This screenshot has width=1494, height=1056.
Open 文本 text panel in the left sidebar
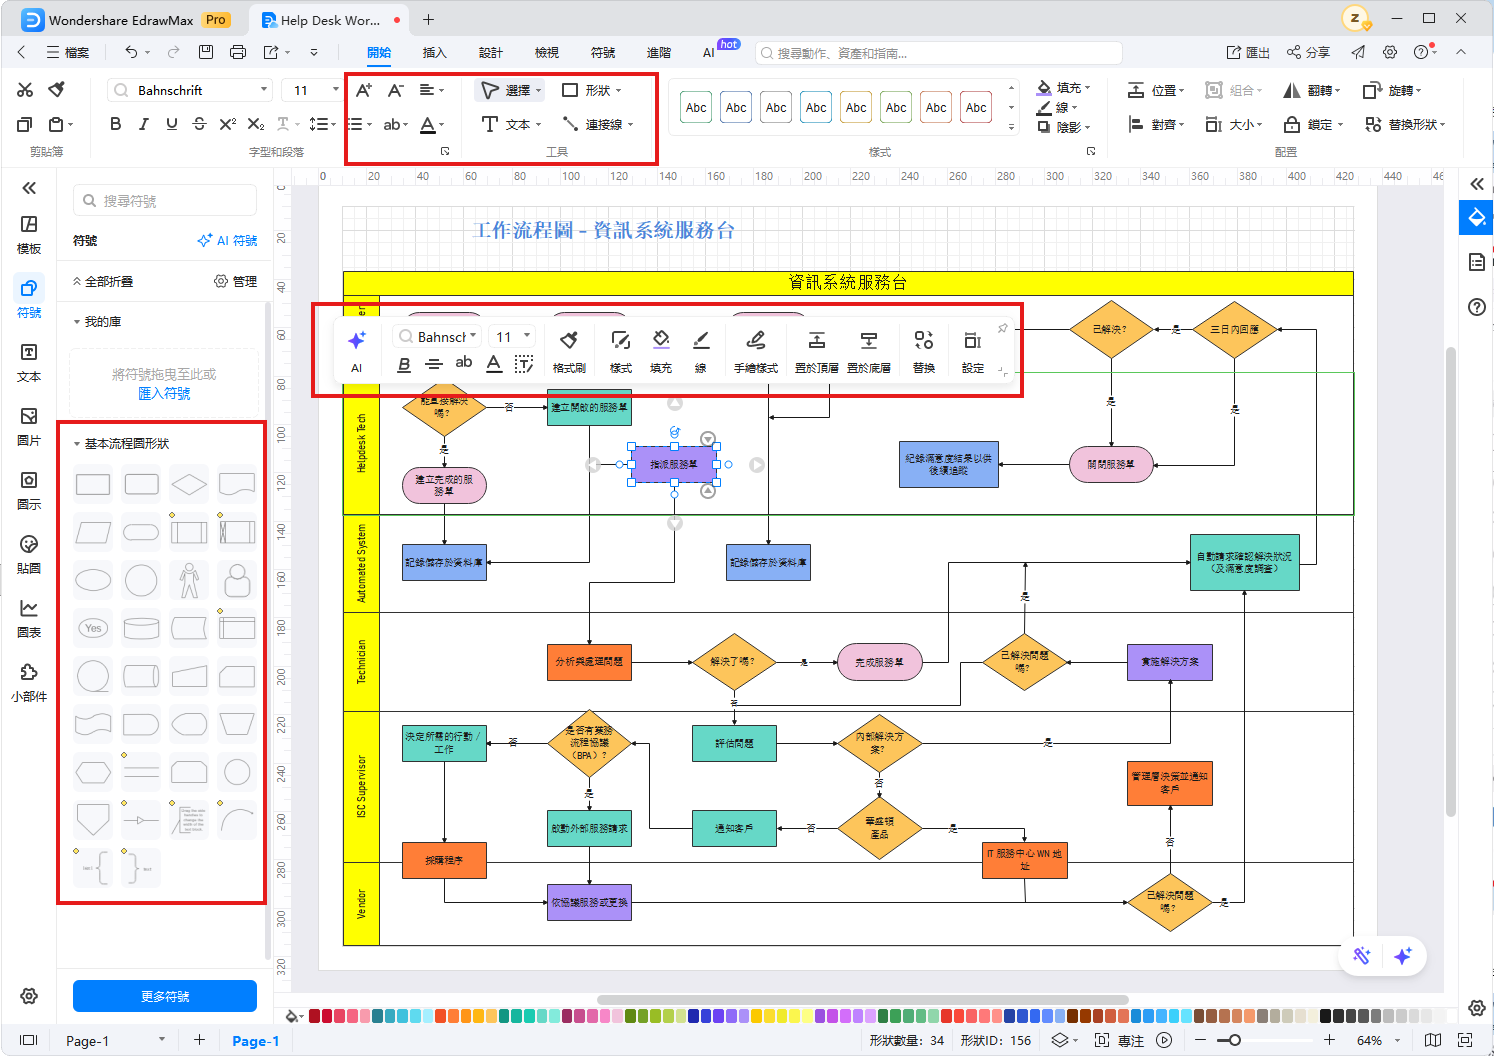tap(29, 362)
